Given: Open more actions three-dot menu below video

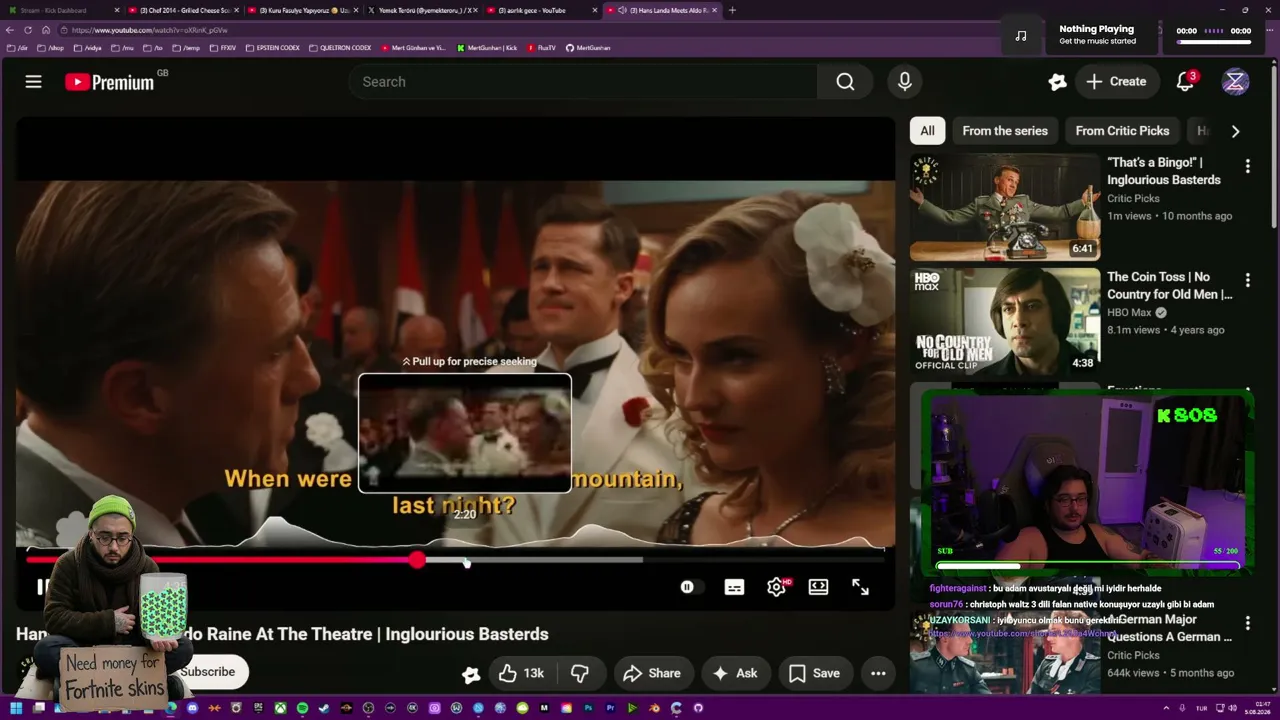Looking at the screenshot, I should coord(878,673).
